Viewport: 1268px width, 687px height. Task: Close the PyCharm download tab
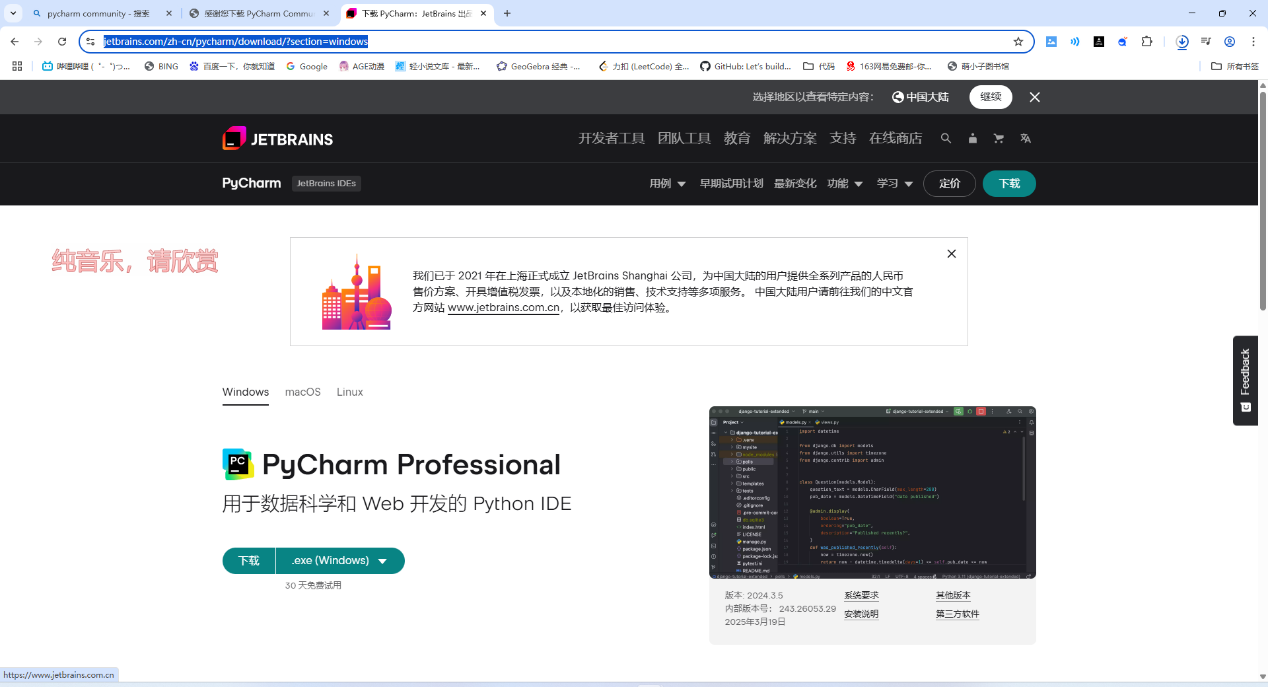(x=483, y=14)
